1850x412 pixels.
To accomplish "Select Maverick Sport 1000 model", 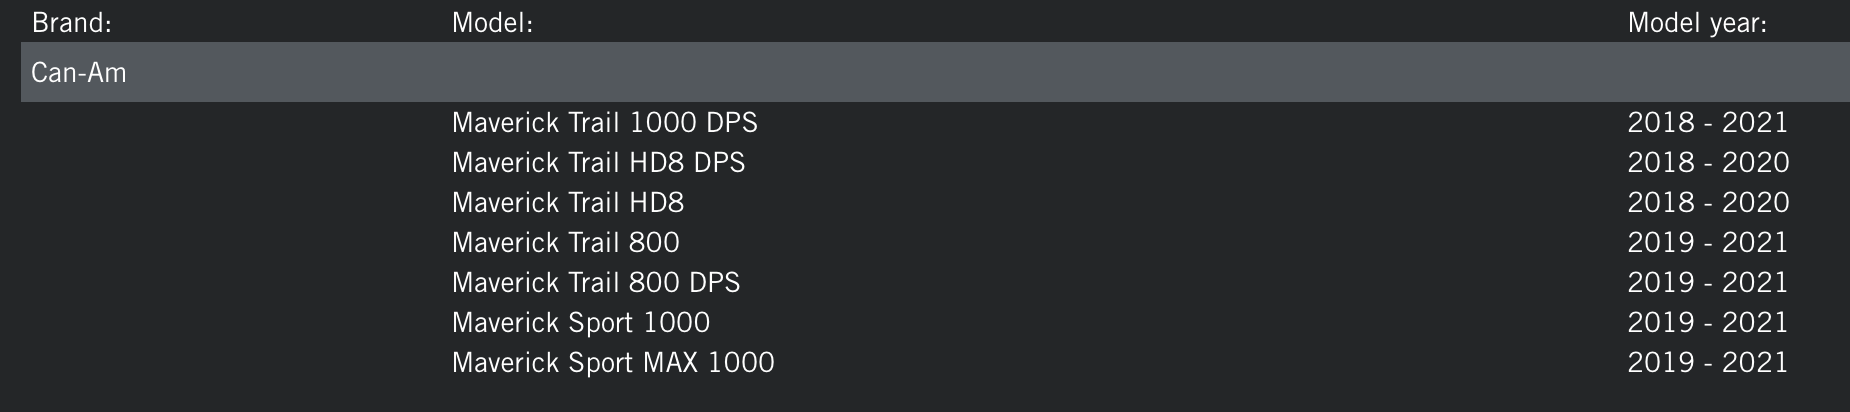I will pos(581,322).
